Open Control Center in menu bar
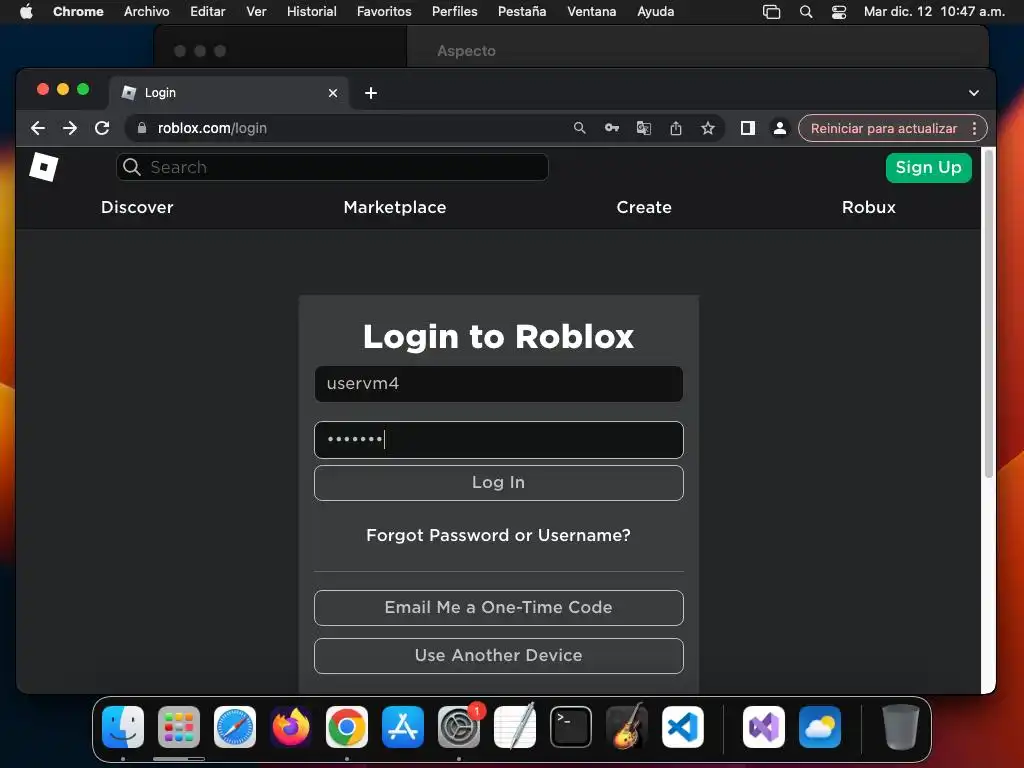 pos(839,12)
